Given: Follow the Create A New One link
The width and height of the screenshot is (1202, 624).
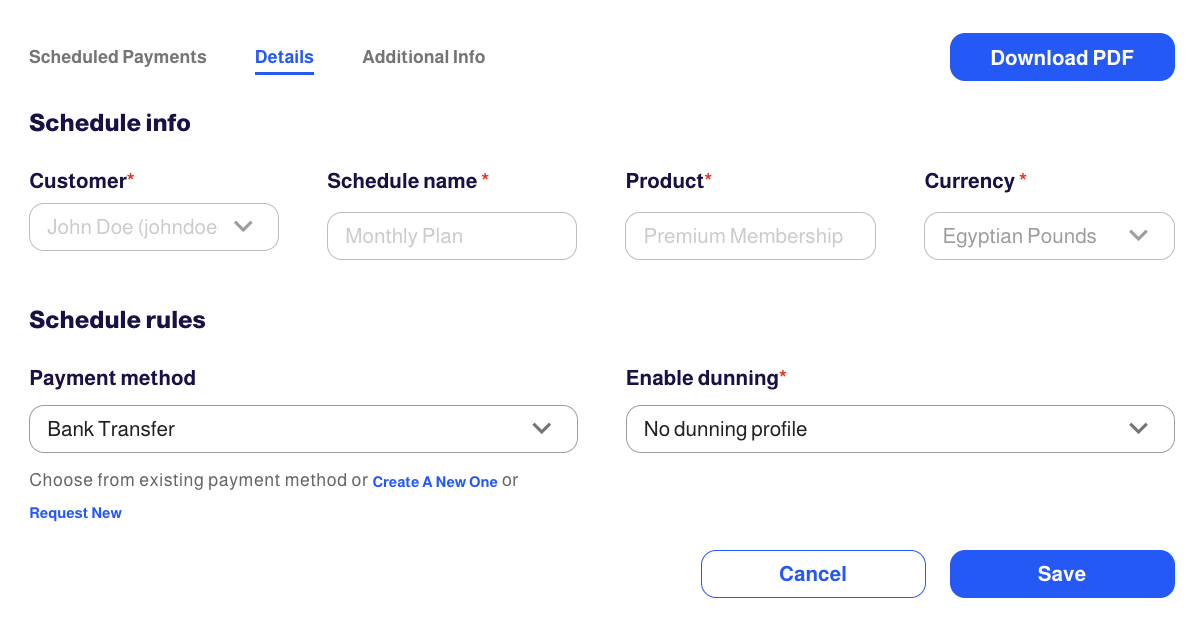Looking at the screenshot, I should click(435, 482).
